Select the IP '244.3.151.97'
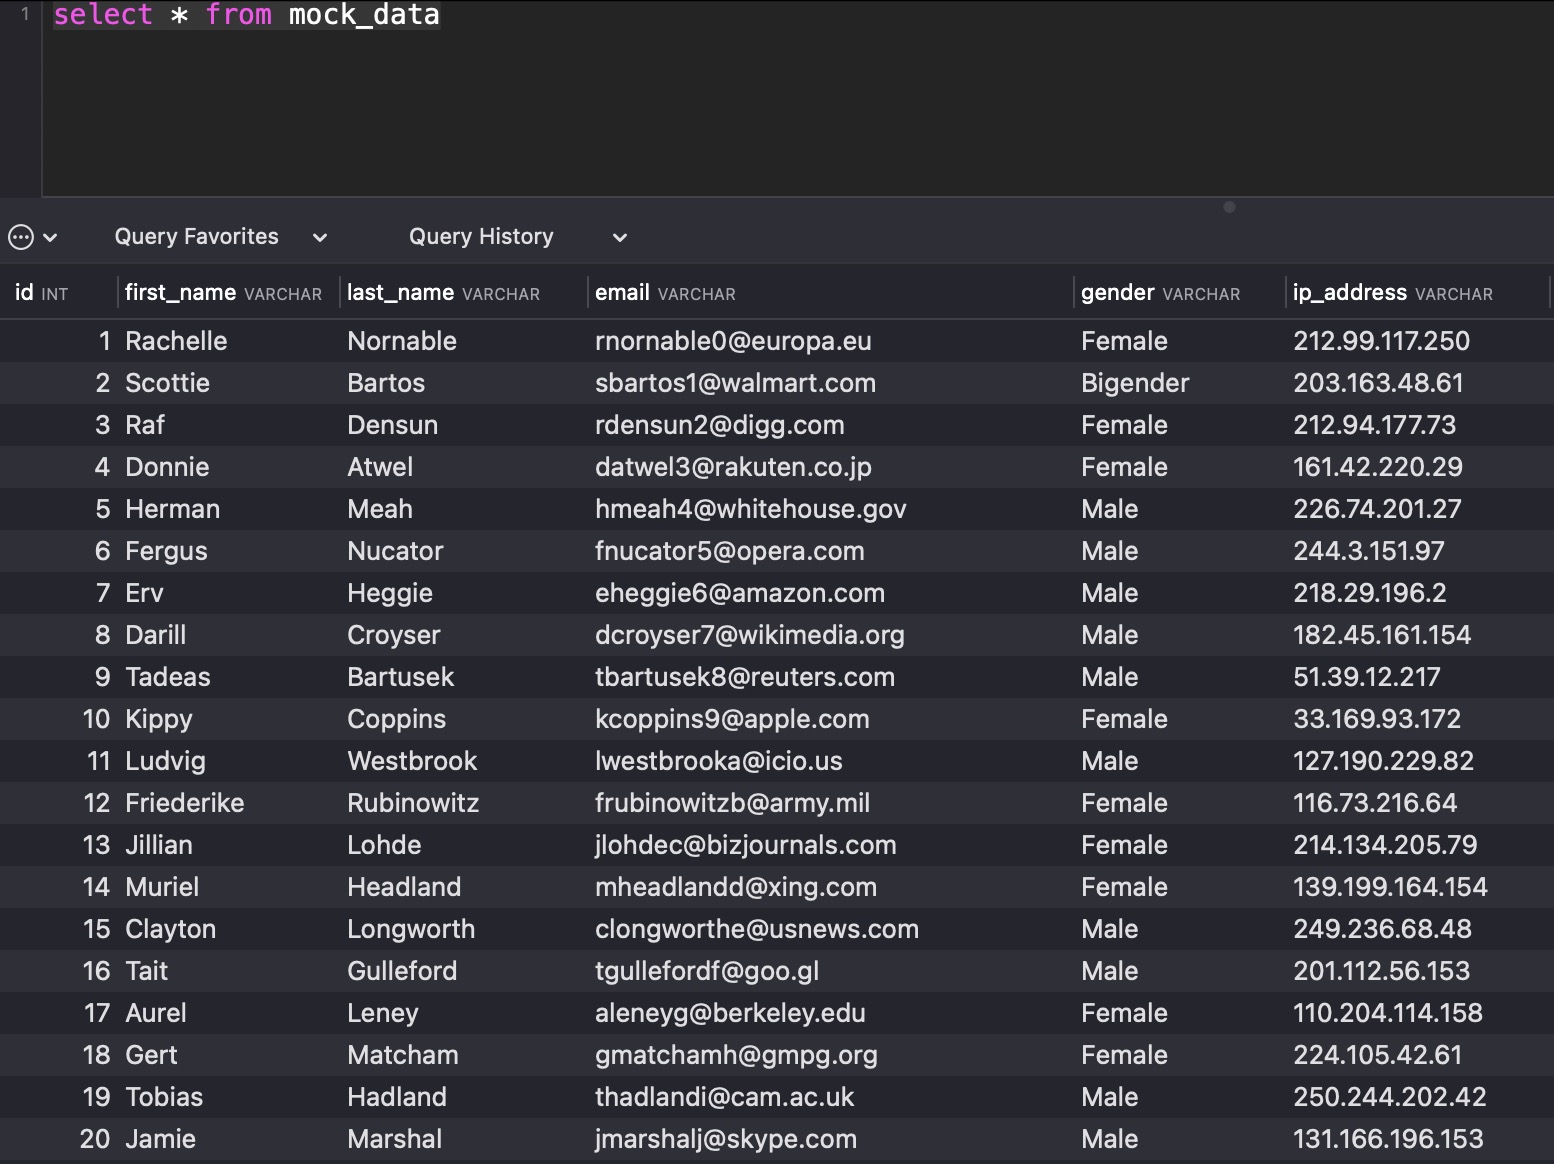Viewport: 1554px width, 1164px height. [1368, 551]
